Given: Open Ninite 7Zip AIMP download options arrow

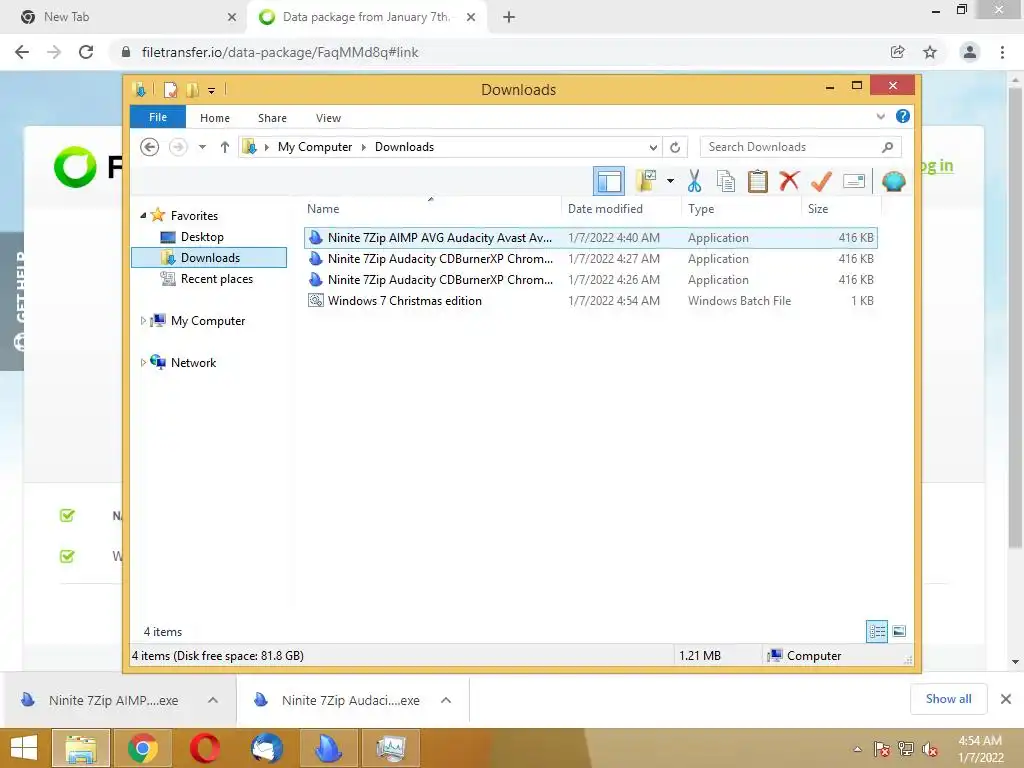Looking at the screenshot, I should click(213, 700).
